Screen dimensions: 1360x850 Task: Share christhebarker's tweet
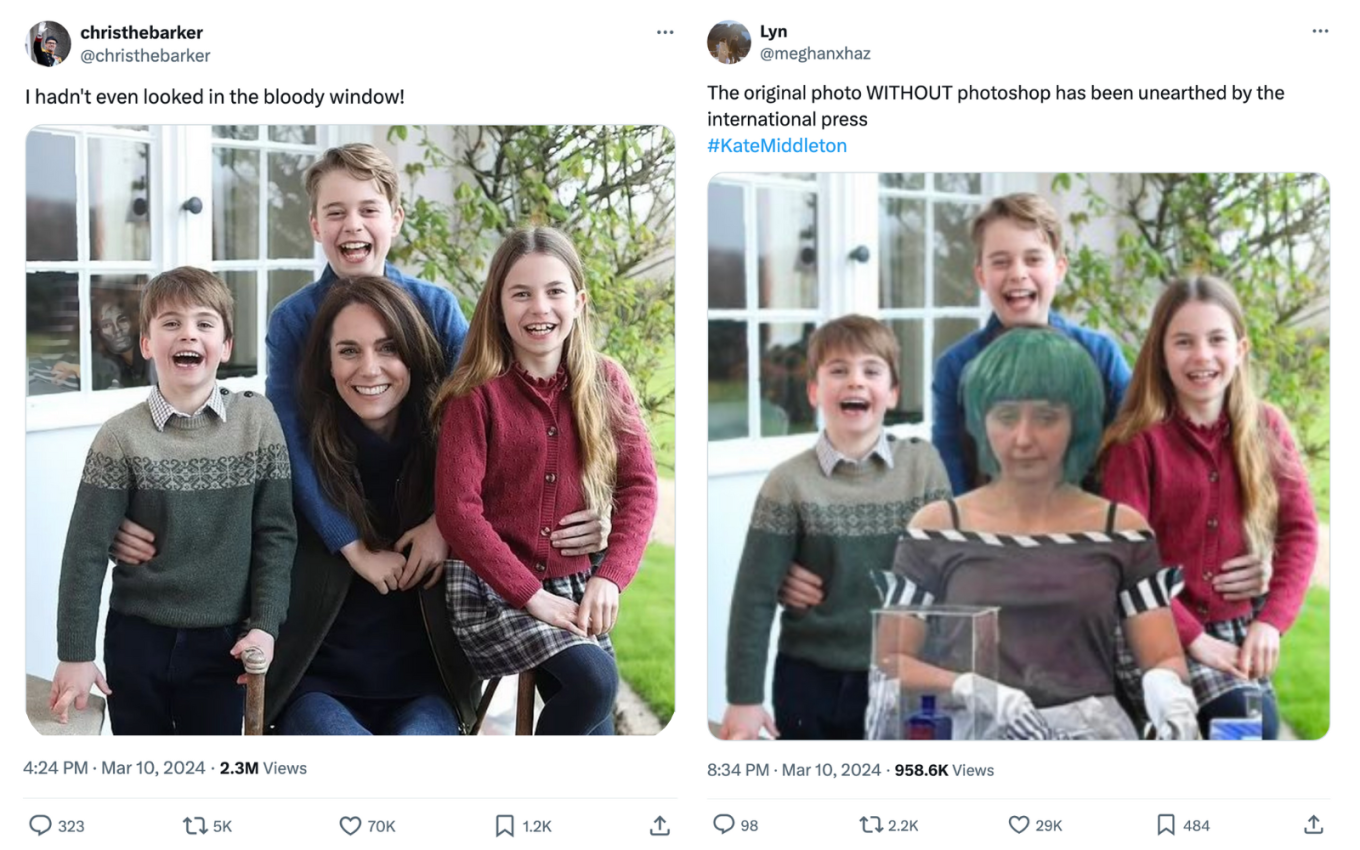pyautogui.click(x=659, y=825)
